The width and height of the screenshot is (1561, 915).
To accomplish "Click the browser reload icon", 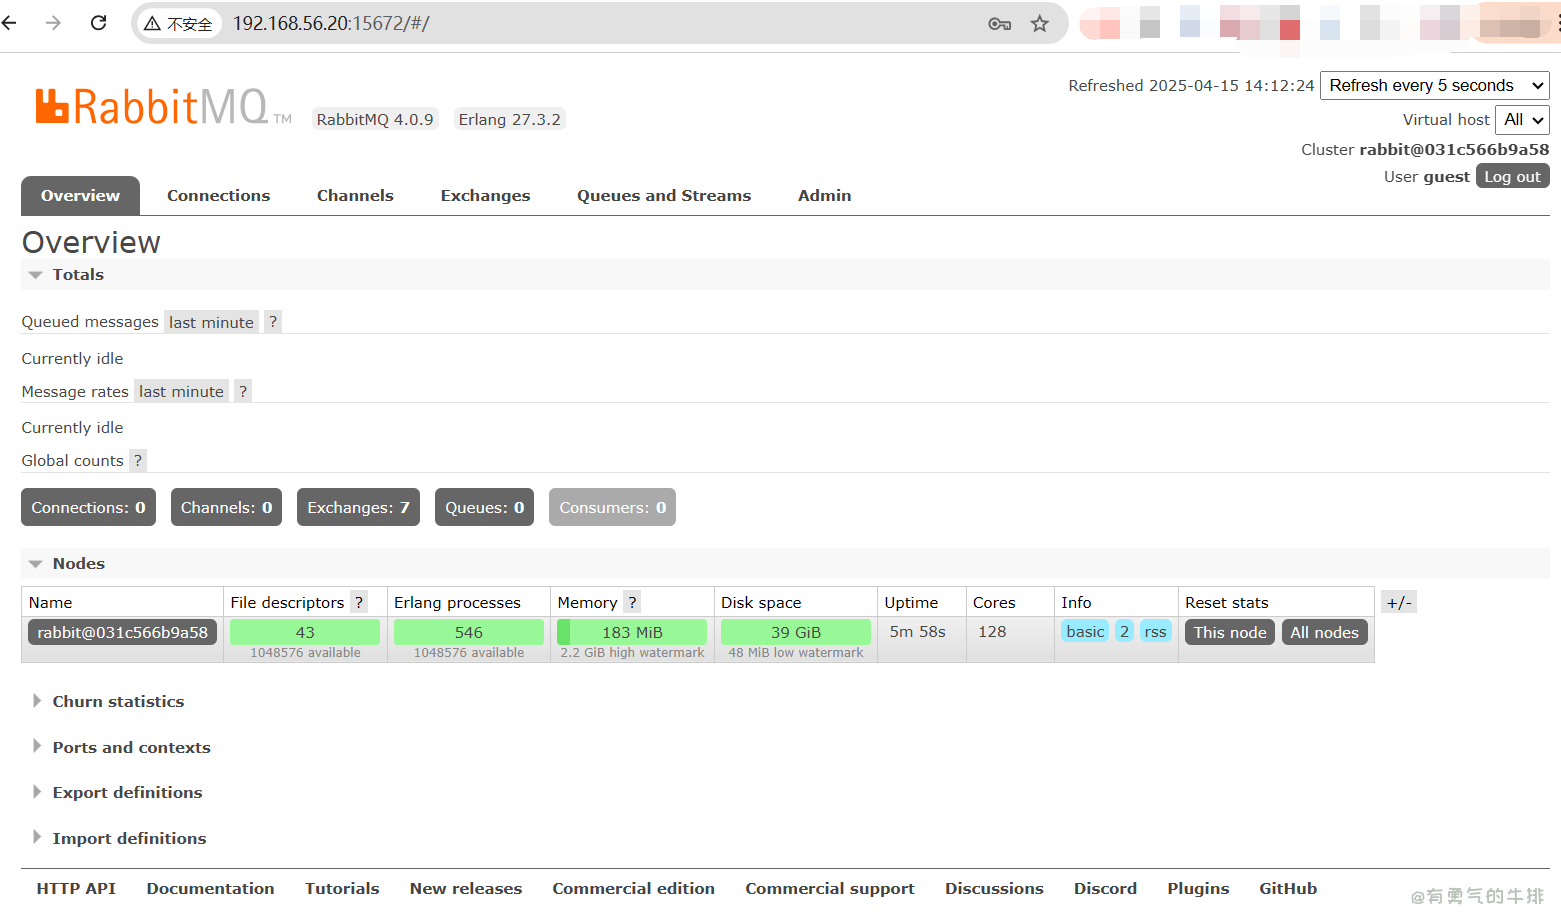I will tap(98, 23).
